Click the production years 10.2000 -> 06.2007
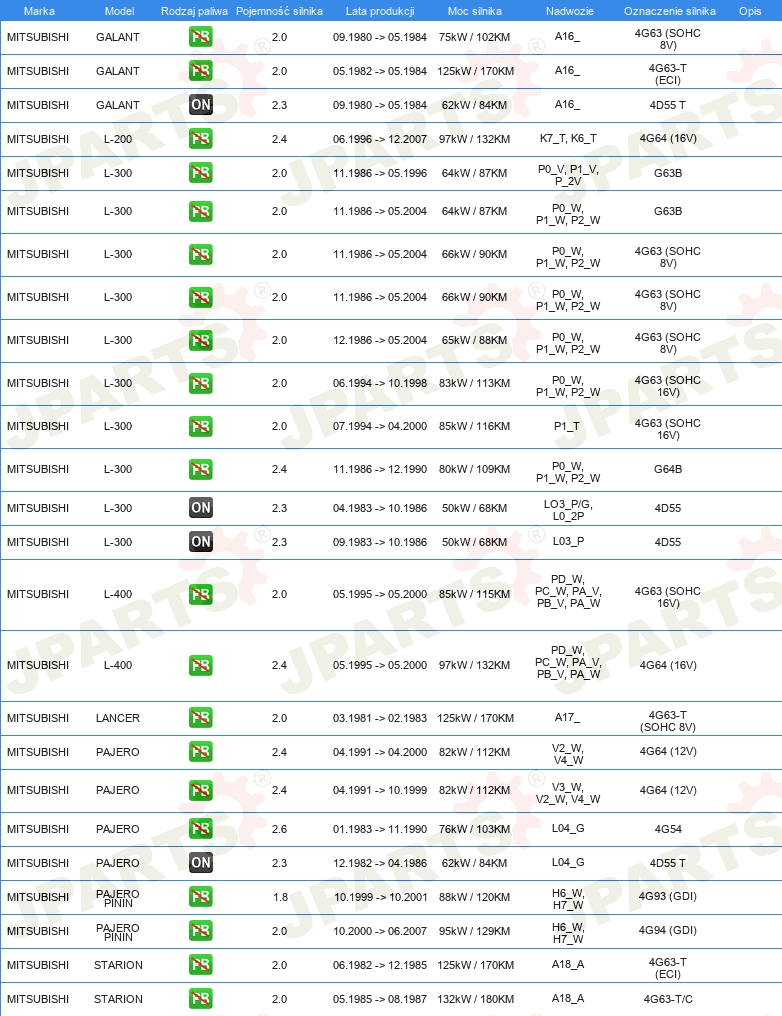 380,930
